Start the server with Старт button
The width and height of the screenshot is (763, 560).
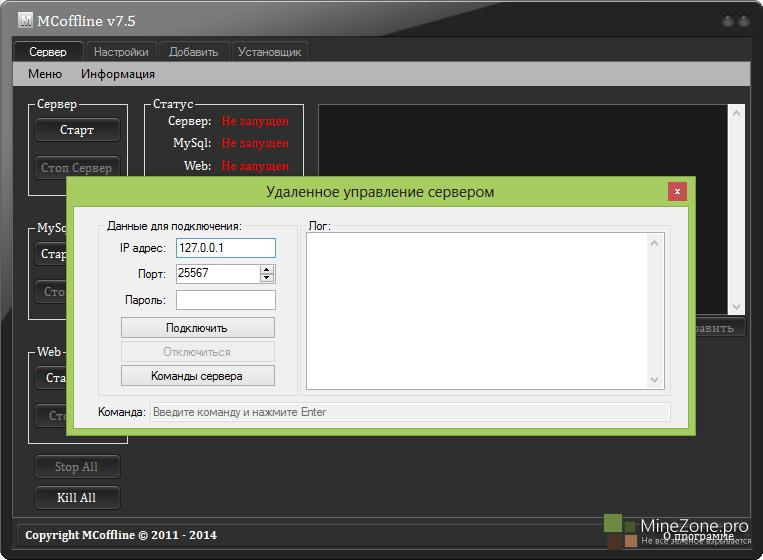77,130
